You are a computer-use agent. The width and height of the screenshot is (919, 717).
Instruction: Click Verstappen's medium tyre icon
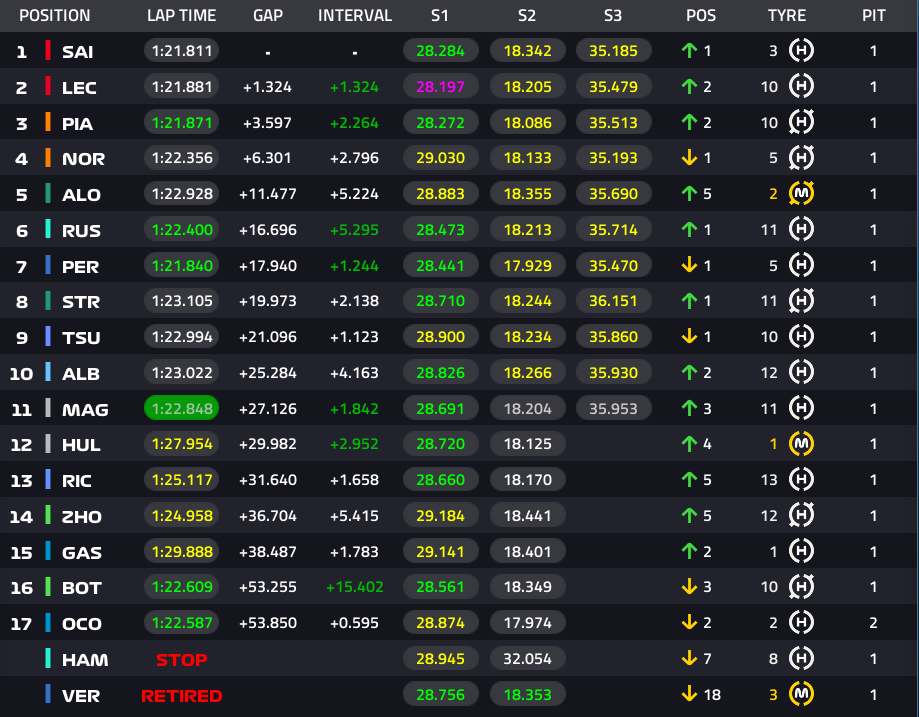[801, 695]
